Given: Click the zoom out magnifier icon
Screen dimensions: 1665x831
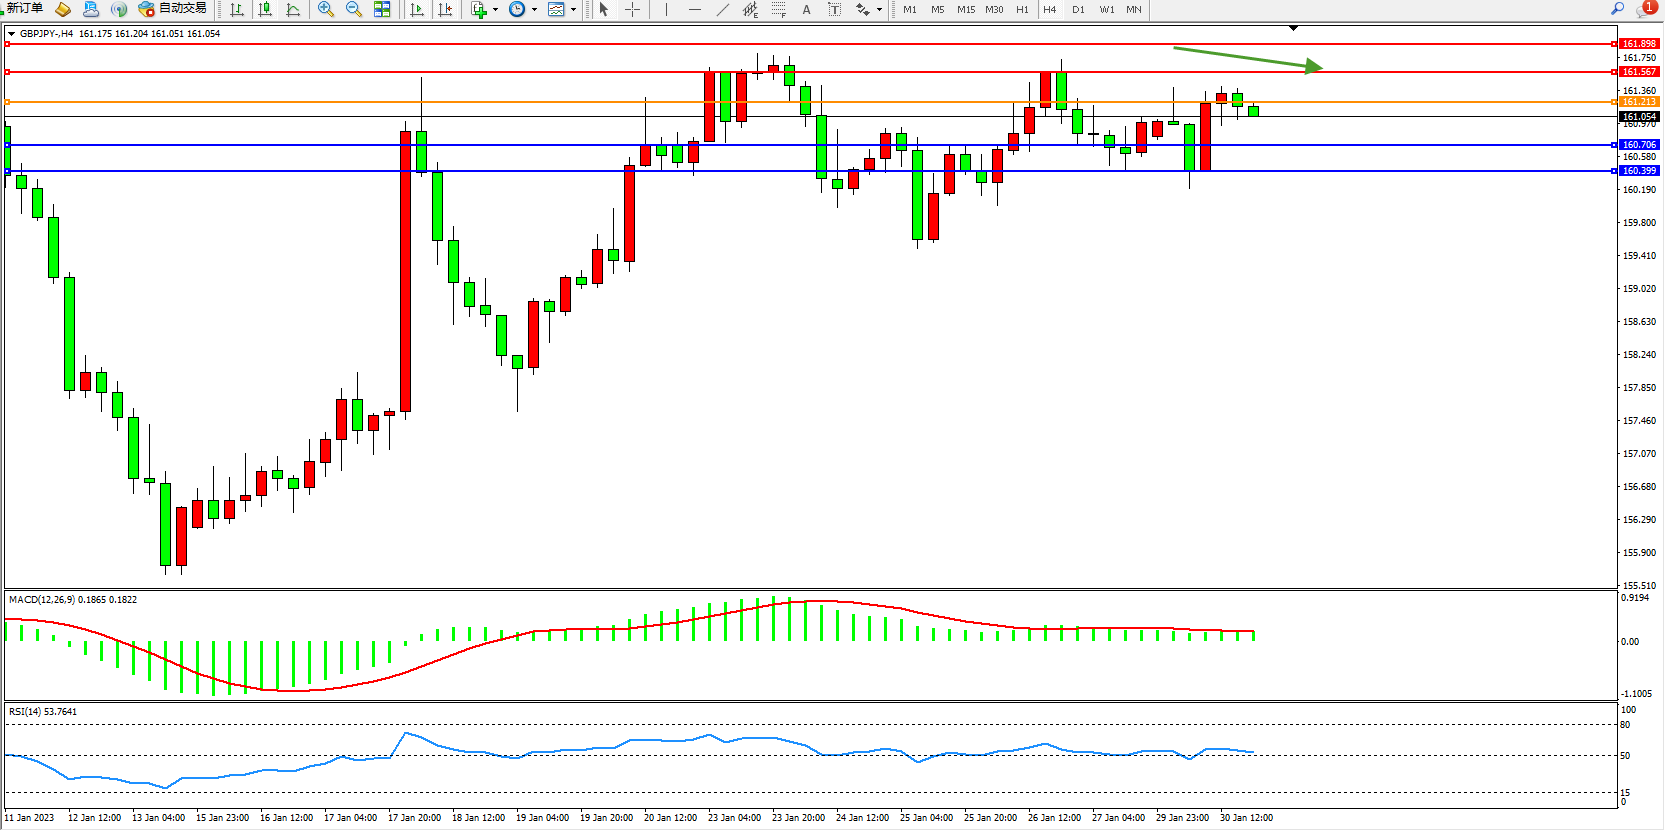Looking at the screenshot, I should coord(353,9).
